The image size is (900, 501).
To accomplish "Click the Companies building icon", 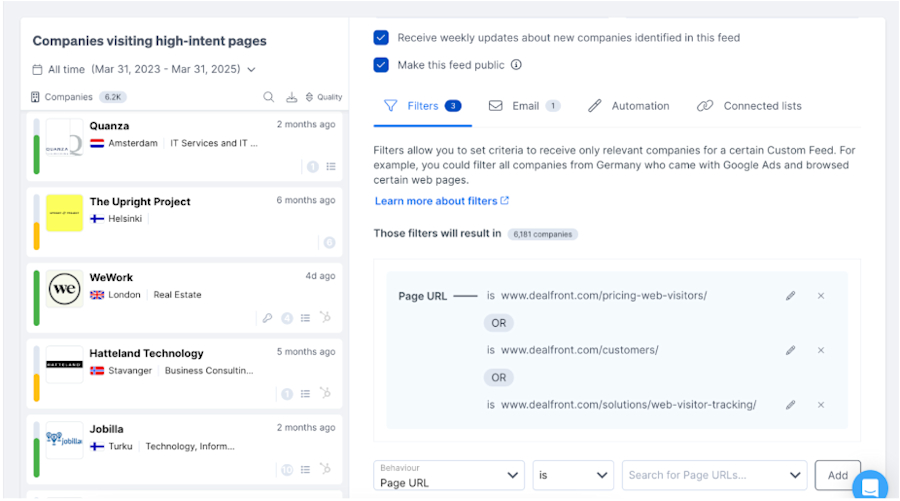I will tap(35, 97).
